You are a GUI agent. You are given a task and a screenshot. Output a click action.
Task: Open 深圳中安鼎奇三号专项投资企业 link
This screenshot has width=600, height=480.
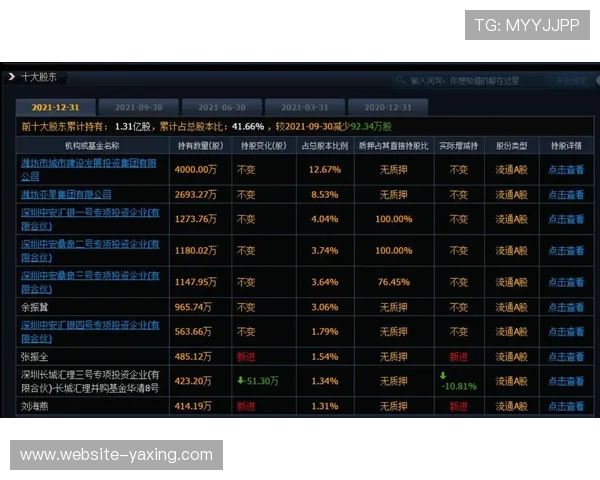[x=90, y=282]
